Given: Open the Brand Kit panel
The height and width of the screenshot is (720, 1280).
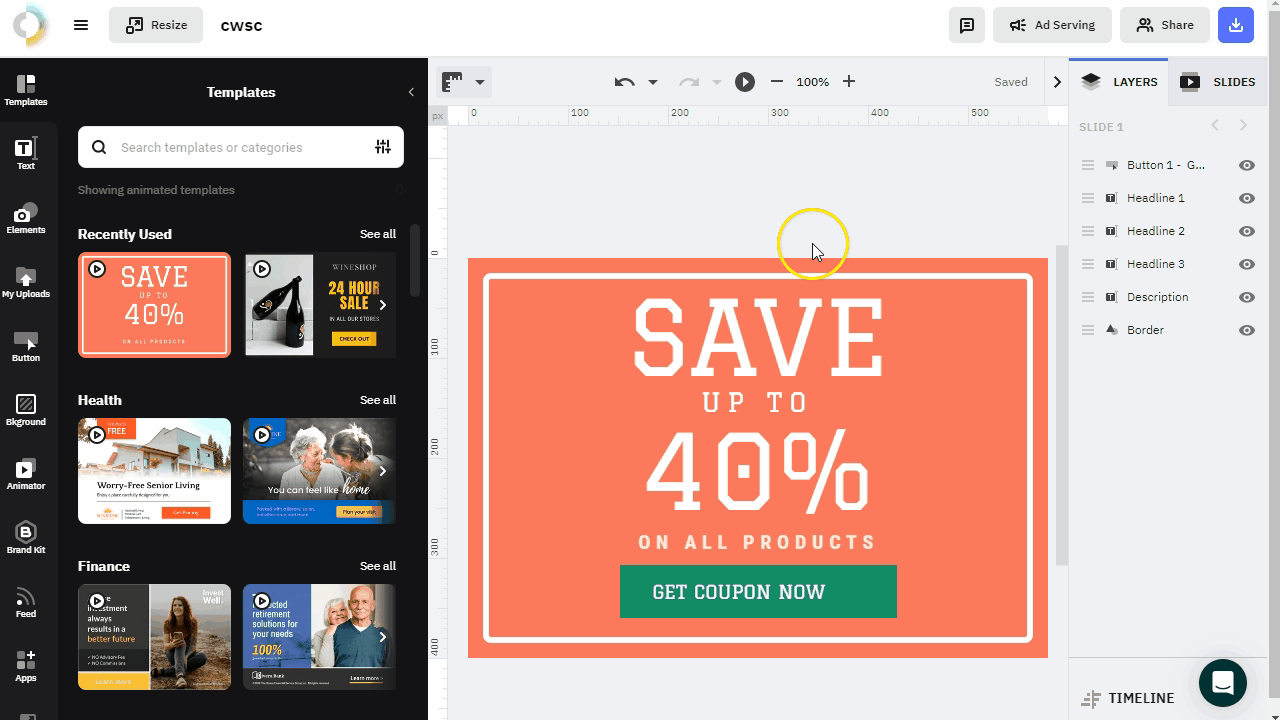Looking at the screenshot, I should click(x=26, y=537).
